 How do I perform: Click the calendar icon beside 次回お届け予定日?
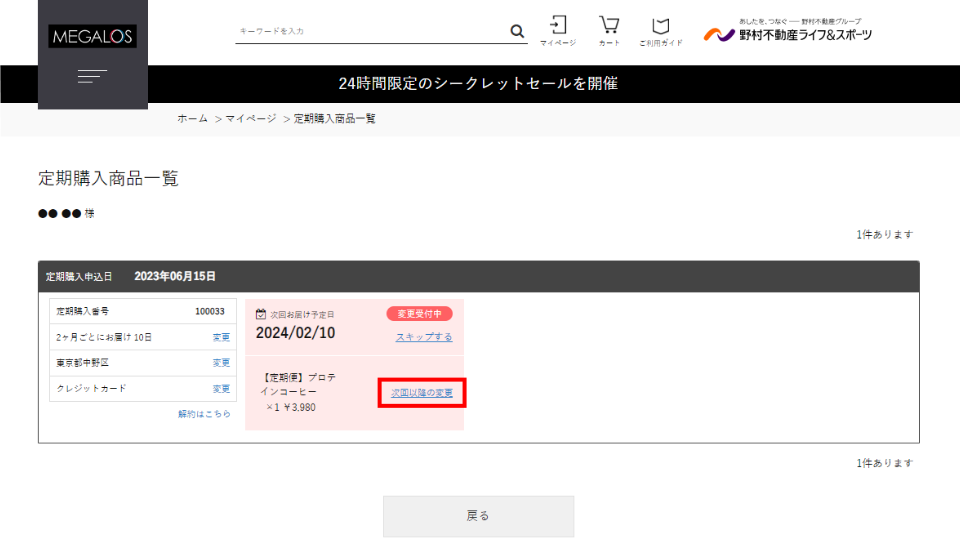(261, 314)
